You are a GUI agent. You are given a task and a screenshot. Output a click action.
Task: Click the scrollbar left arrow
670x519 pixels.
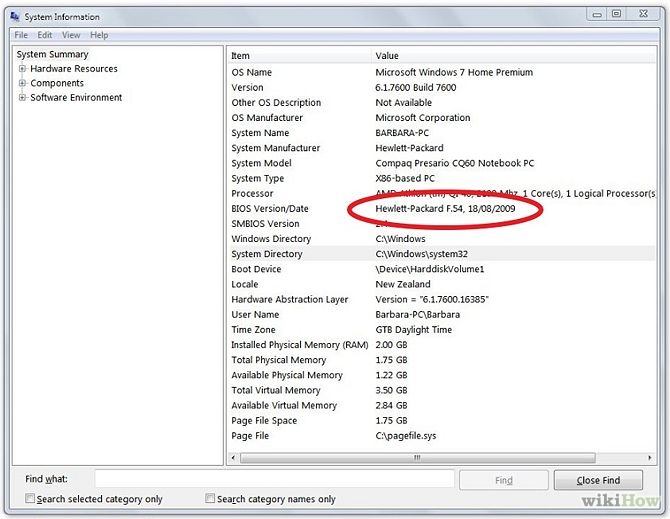[233, 457]
